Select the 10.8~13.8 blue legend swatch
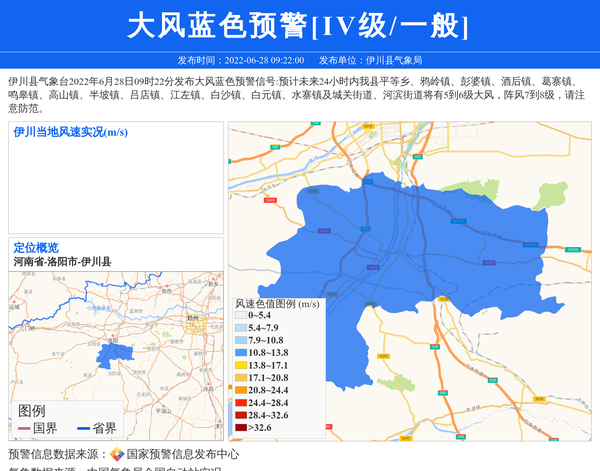Image resolution: width=600 pixels, height=471 pixels. click(x=241, y=353)
